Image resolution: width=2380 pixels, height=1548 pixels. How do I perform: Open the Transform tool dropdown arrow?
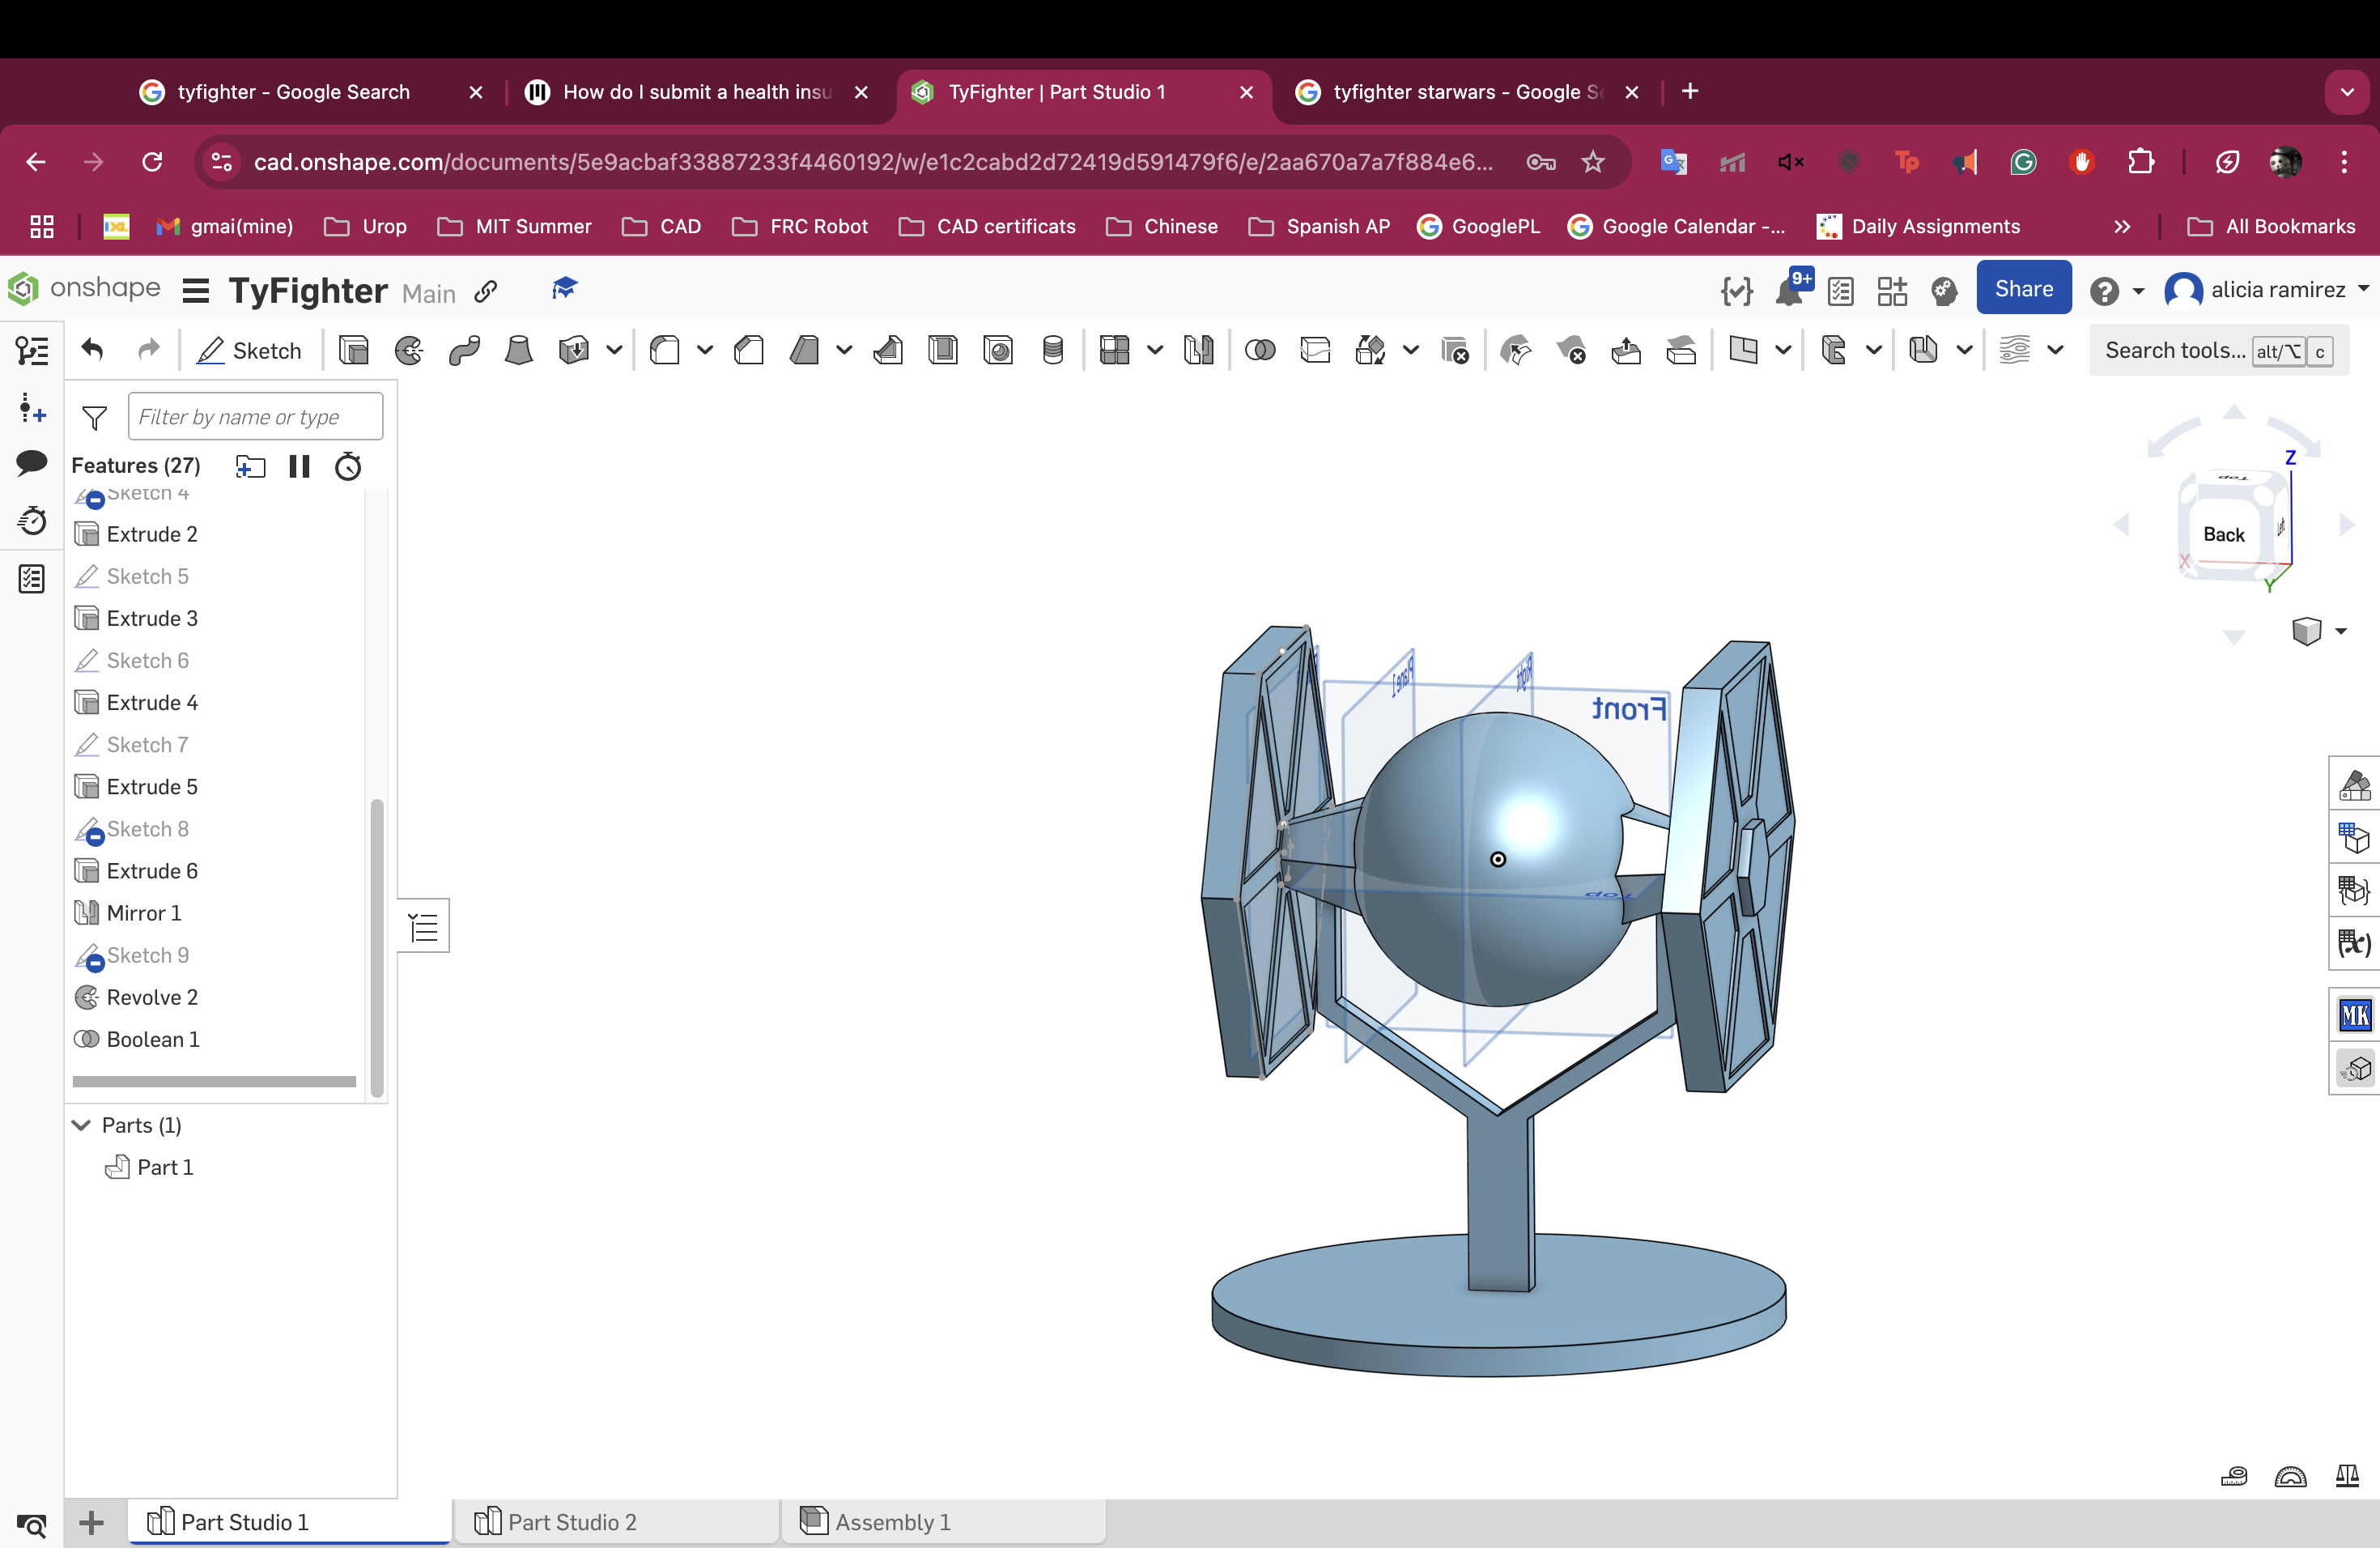click(1410, 350)
